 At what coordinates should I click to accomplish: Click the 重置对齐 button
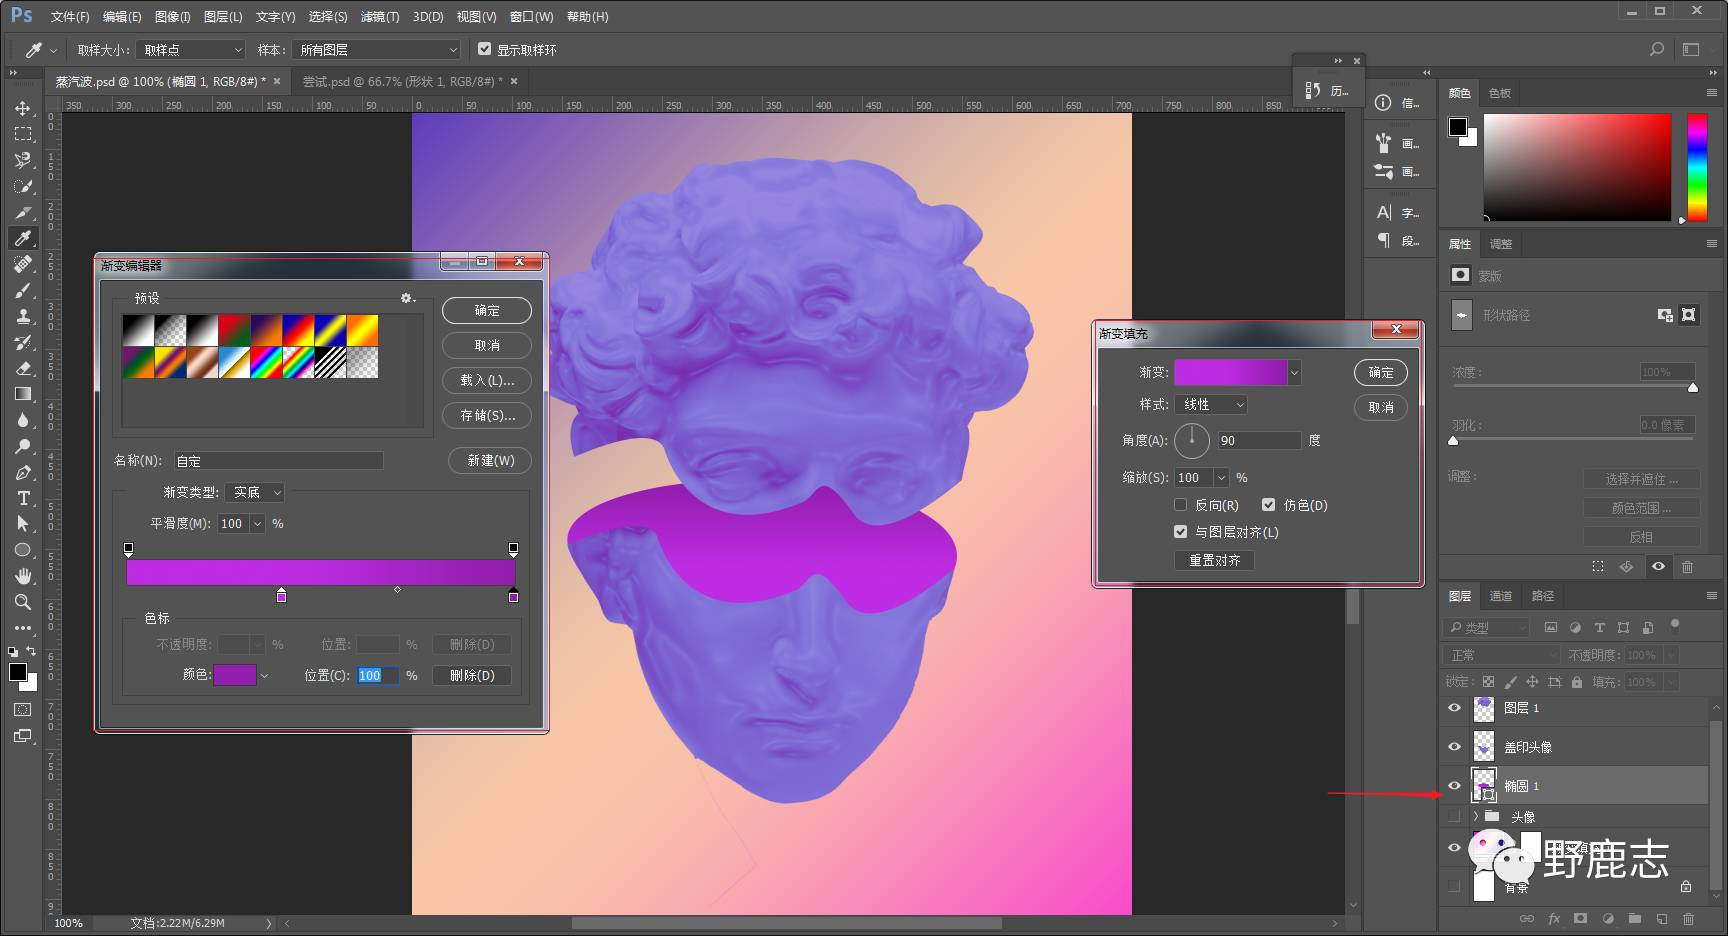tap(1214, 560)
